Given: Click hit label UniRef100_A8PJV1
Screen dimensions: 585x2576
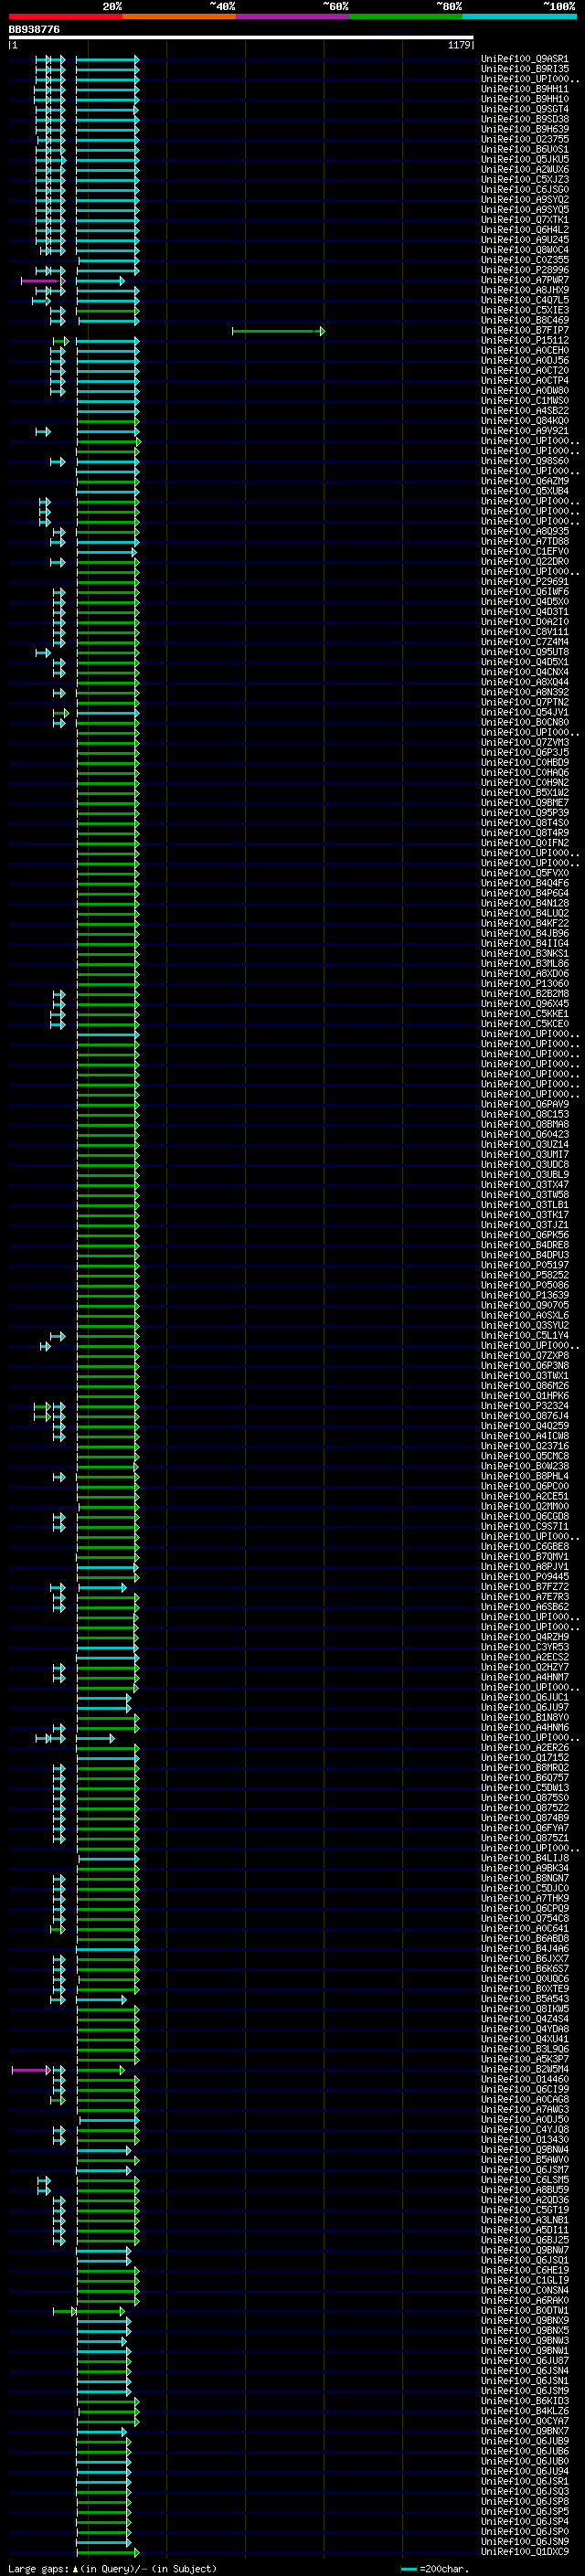Looking at the screenshot, I should [525, 1567].
